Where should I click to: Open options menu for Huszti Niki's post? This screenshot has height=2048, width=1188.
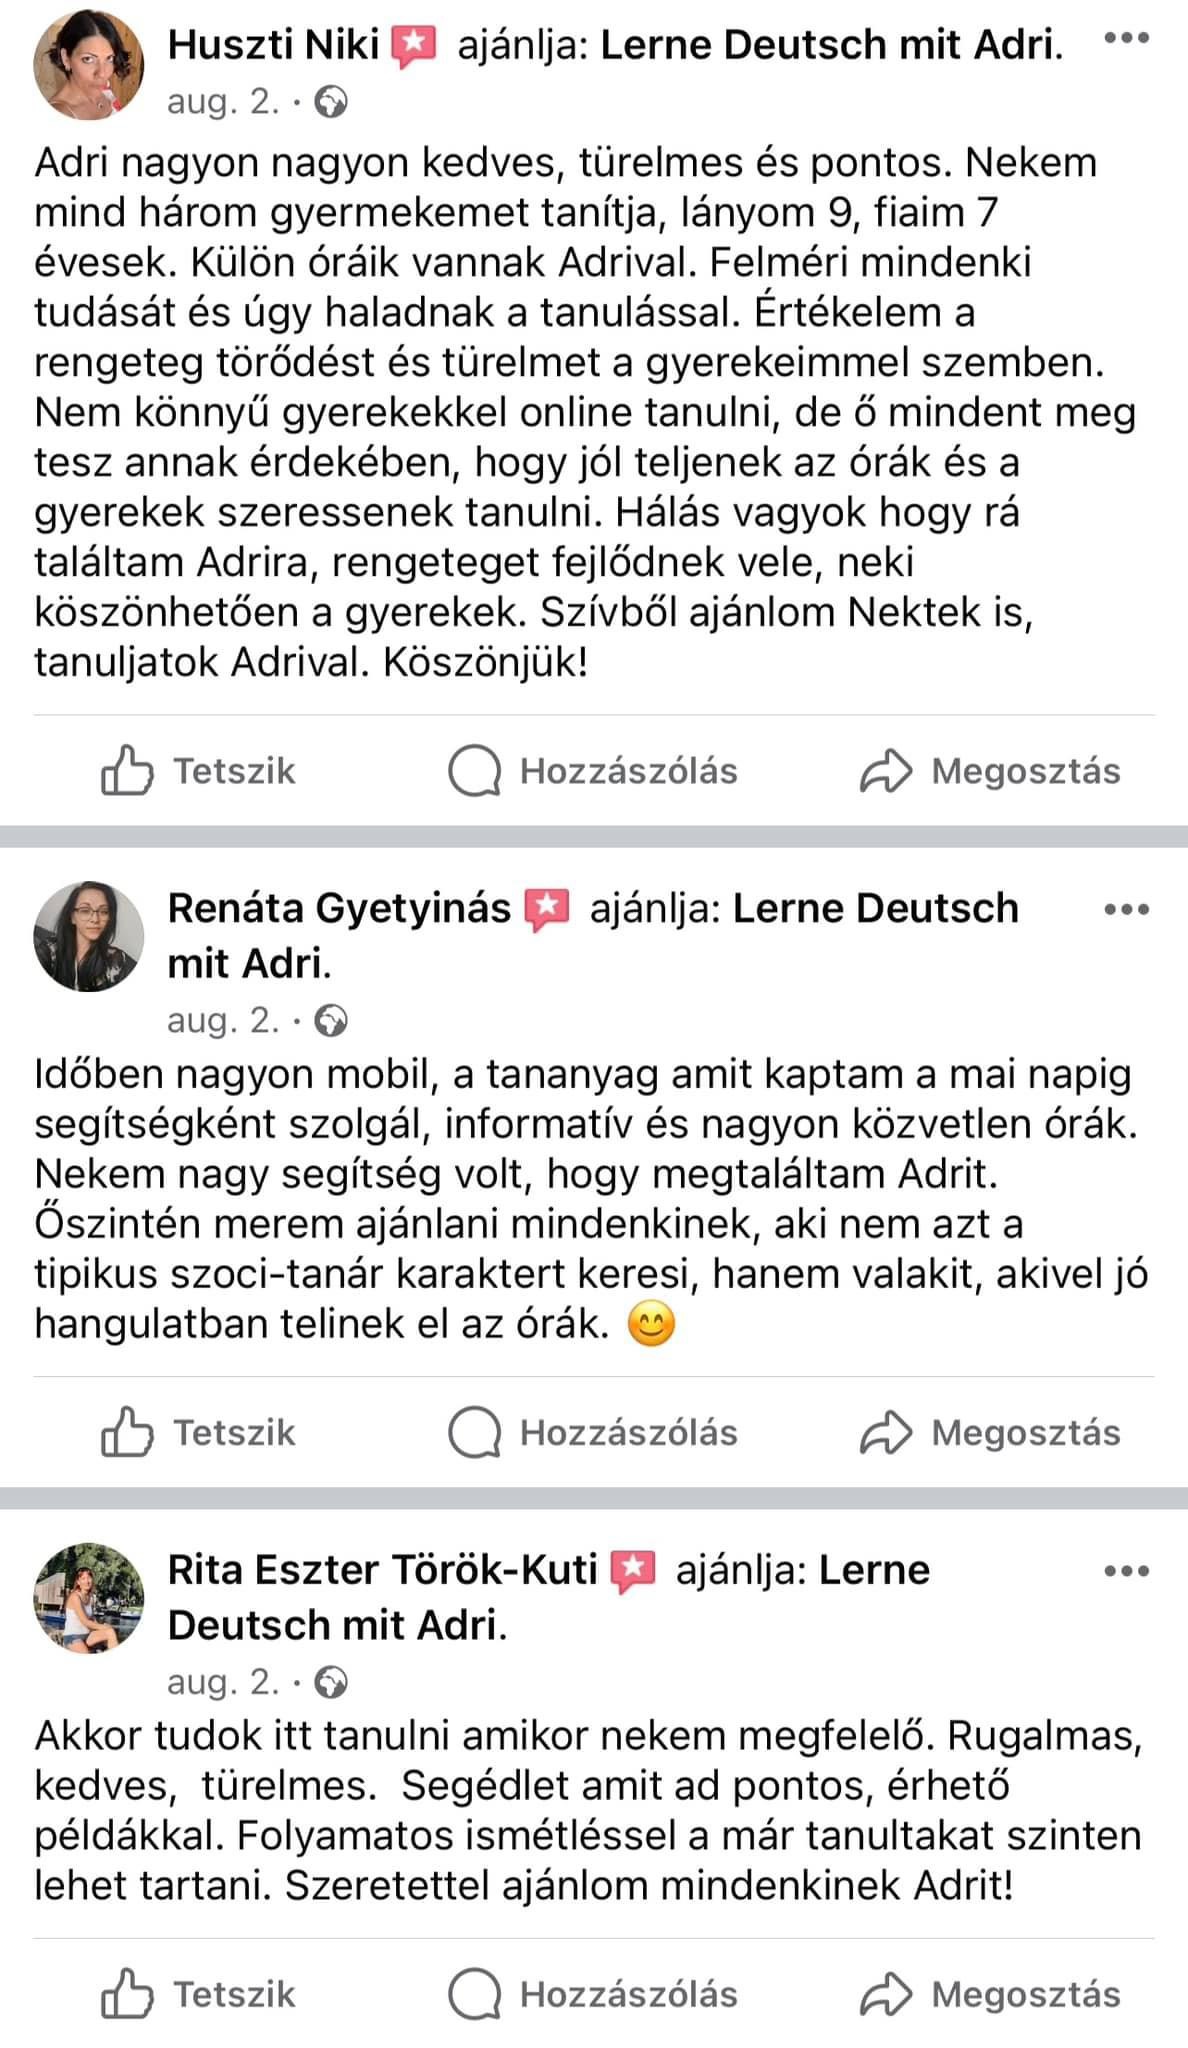tap(1126, 39)
